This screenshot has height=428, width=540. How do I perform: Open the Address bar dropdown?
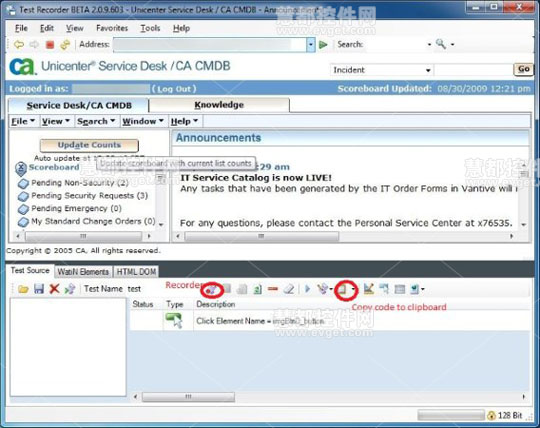click(x=311, y=45)
